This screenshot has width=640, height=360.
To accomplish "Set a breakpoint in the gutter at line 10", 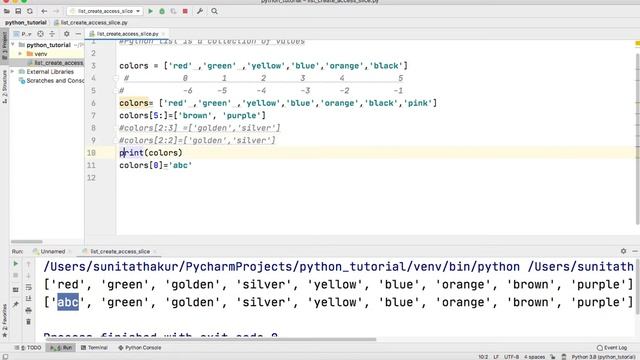I will (x=105, y=153).
